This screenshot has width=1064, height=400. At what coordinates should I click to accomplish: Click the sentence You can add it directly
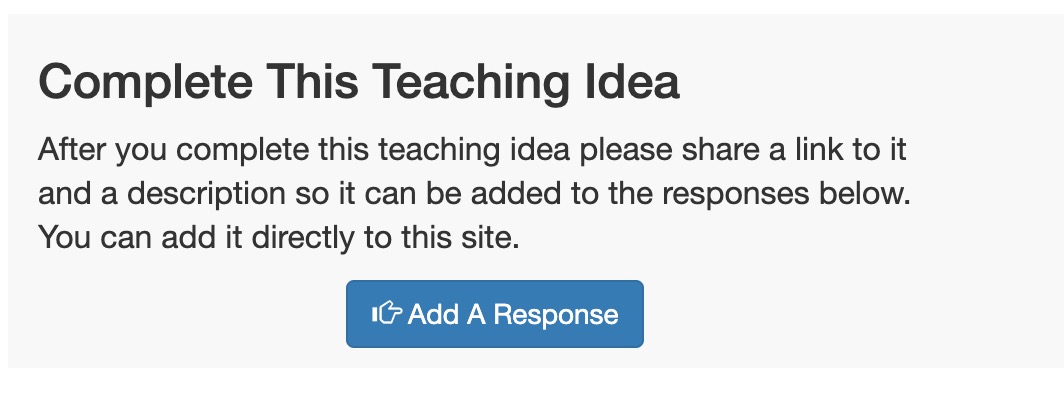[x=279, y=238]
